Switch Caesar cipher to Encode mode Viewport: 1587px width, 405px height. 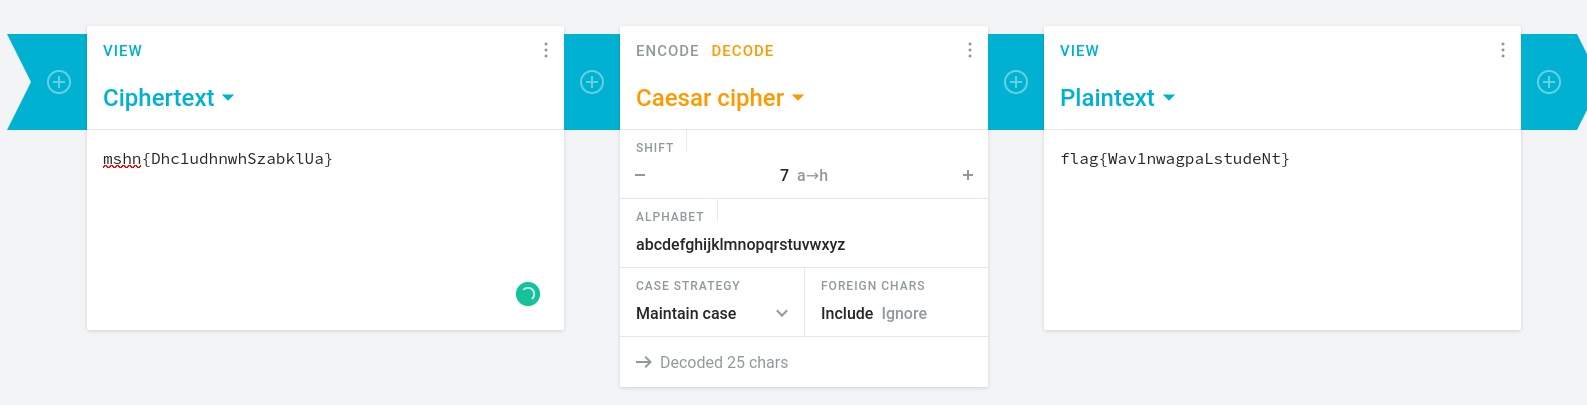(x=667, y=51)
